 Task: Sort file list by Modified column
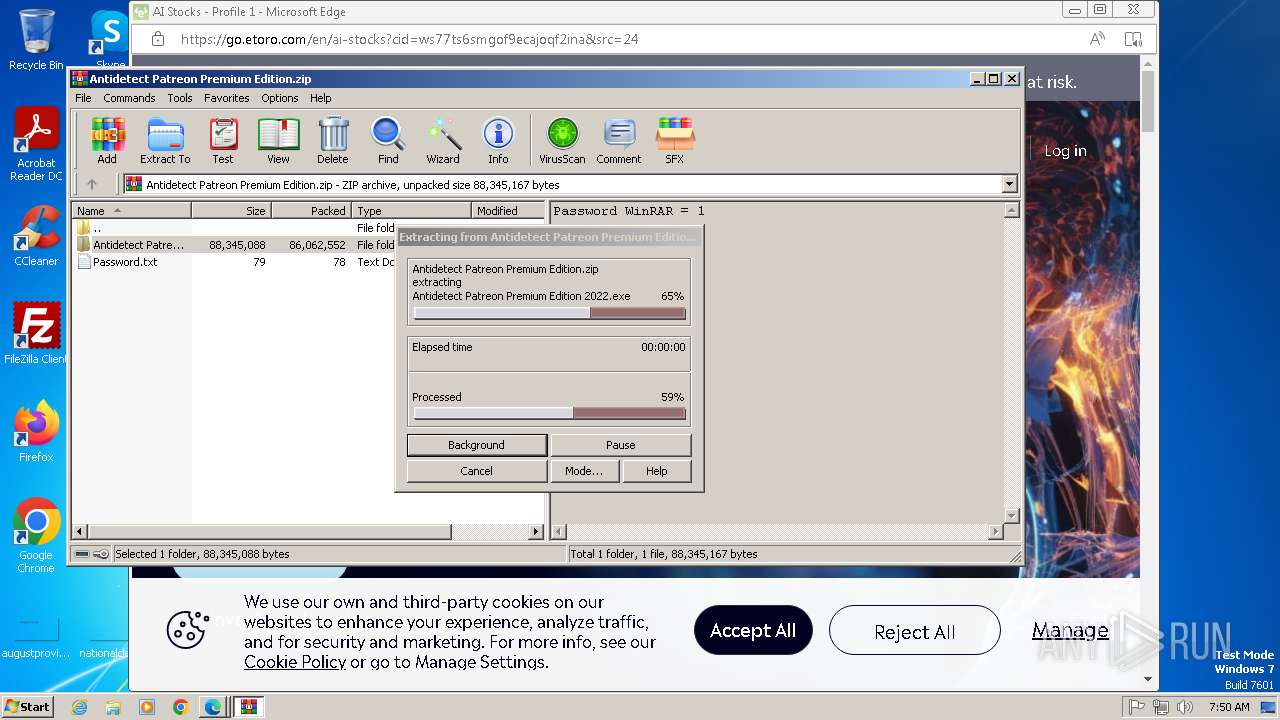pos(508,210)
